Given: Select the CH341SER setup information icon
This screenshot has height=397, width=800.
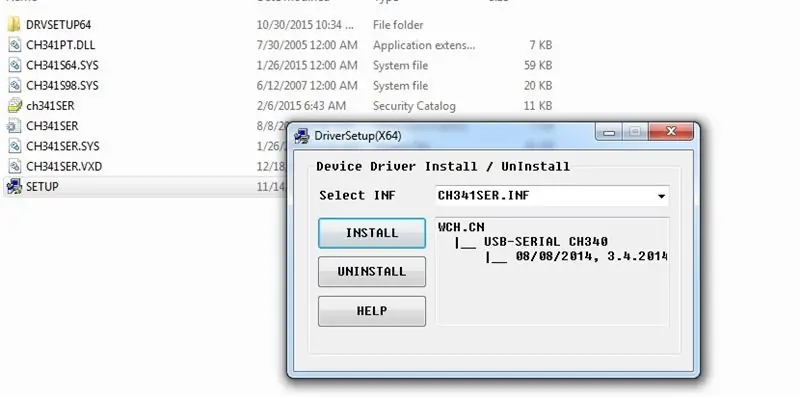Looking at the screenshot, I should point(14,126).
